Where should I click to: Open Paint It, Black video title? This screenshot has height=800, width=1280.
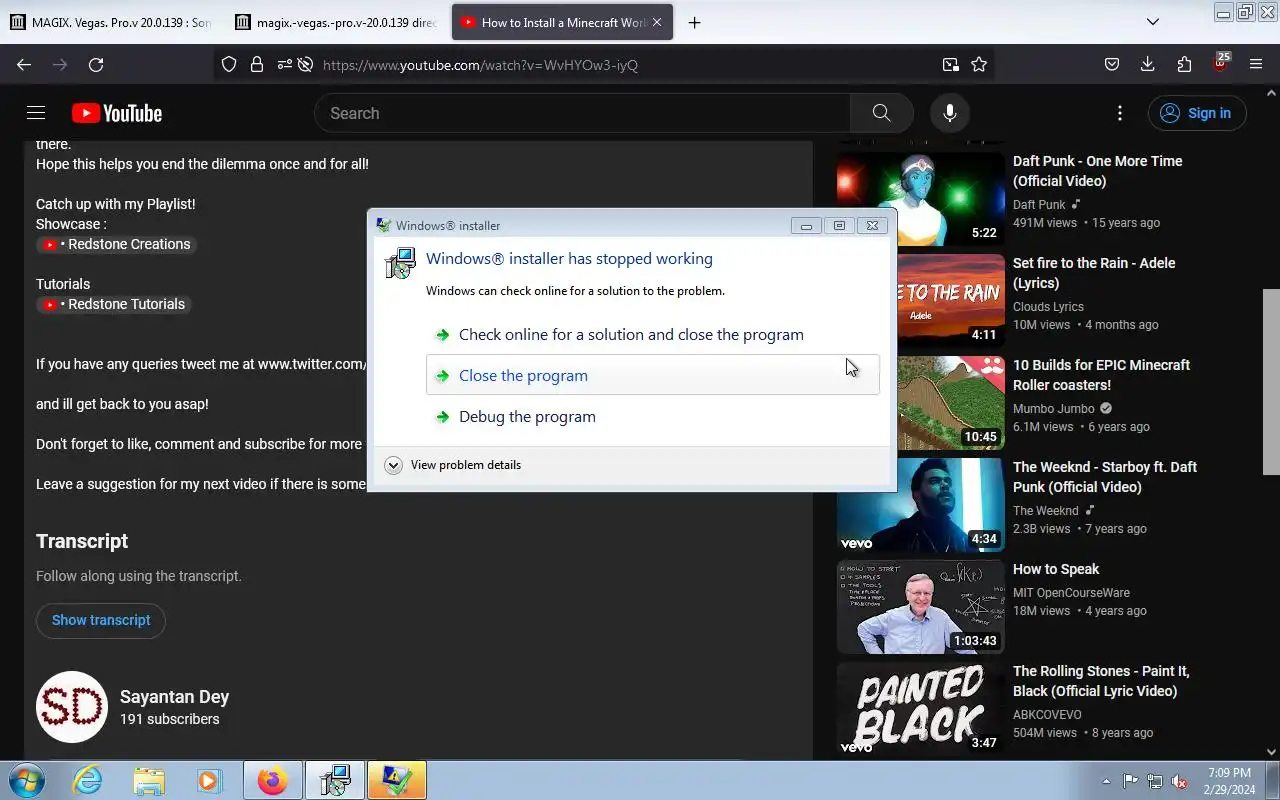tap(1101, 681)
